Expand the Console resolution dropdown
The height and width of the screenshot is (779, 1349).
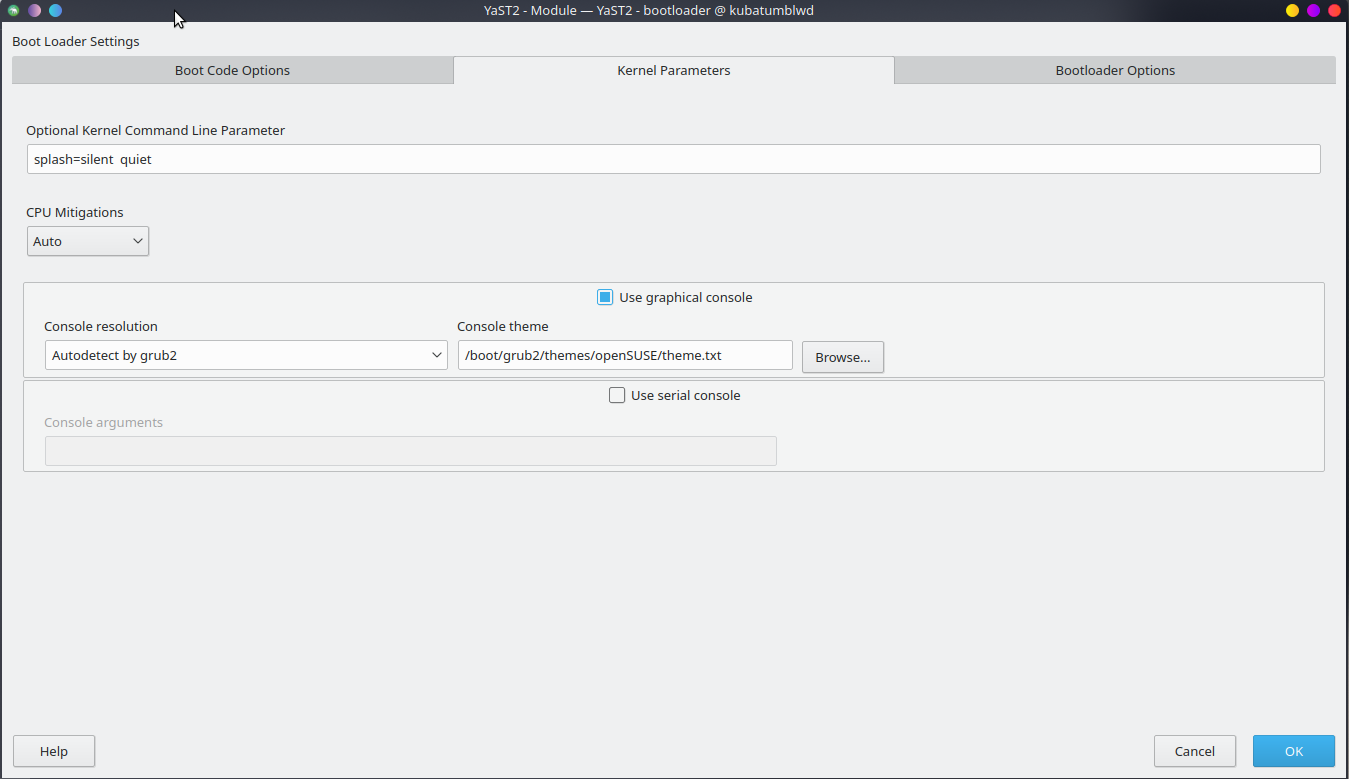tap(246, 355)
